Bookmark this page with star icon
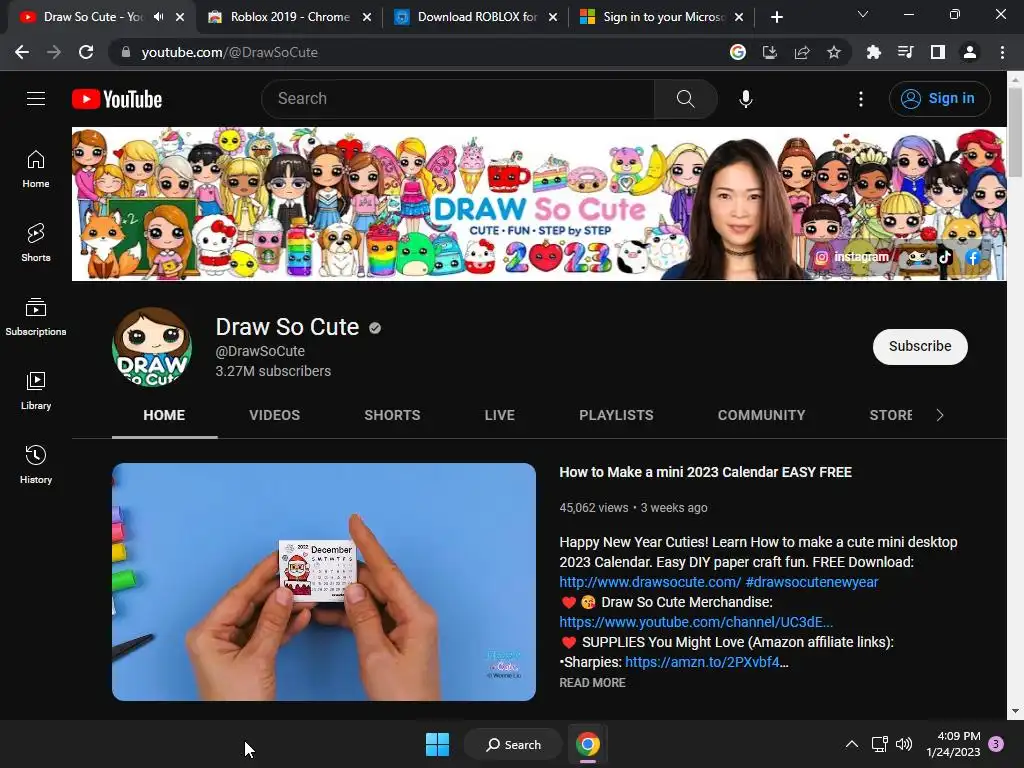Viewport: 1024px width, 768px height. [834, 52]
